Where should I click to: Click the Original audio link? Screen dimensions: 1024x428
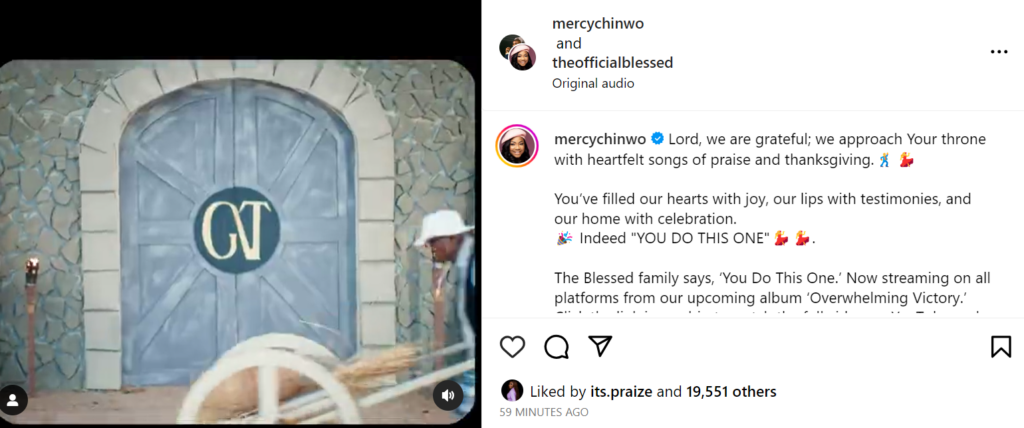coord(593,84)
